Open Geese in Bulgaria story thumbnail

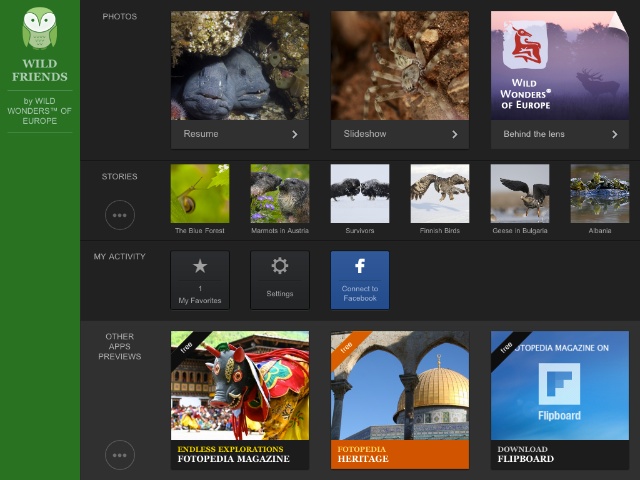(520, 193)
